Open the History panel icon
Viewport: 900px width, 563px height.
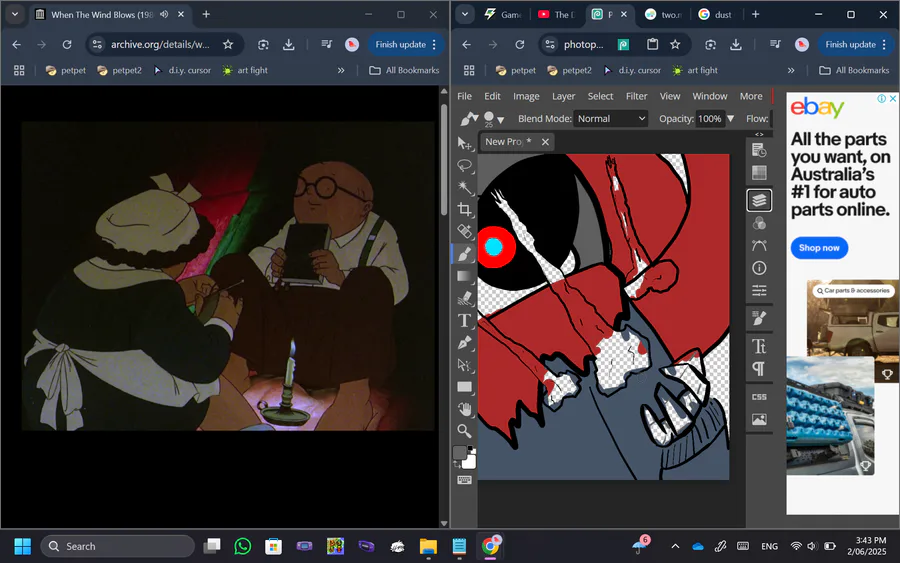[x=759, y=150]
